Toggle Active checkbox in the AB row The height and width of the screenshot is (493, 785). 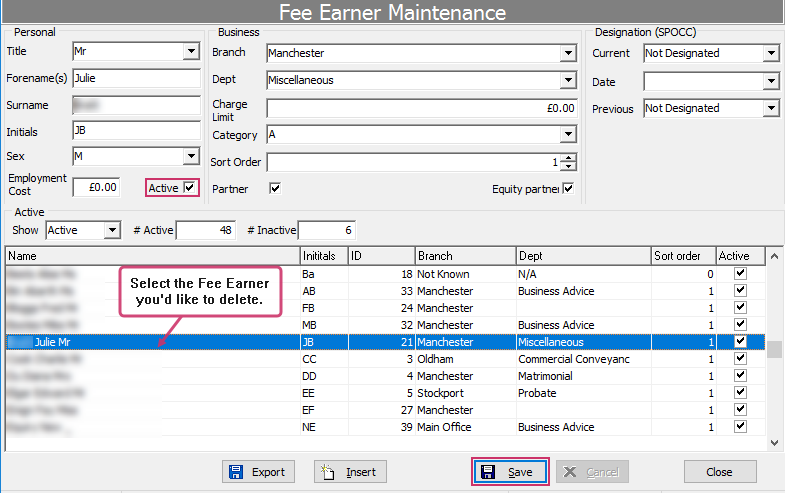740,290
